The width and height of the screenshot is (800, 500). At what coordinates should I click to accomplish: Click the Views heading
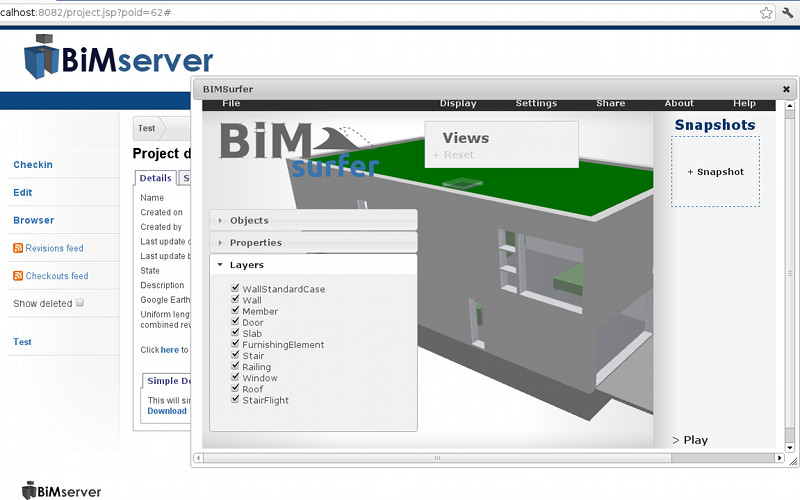point(466,138)
